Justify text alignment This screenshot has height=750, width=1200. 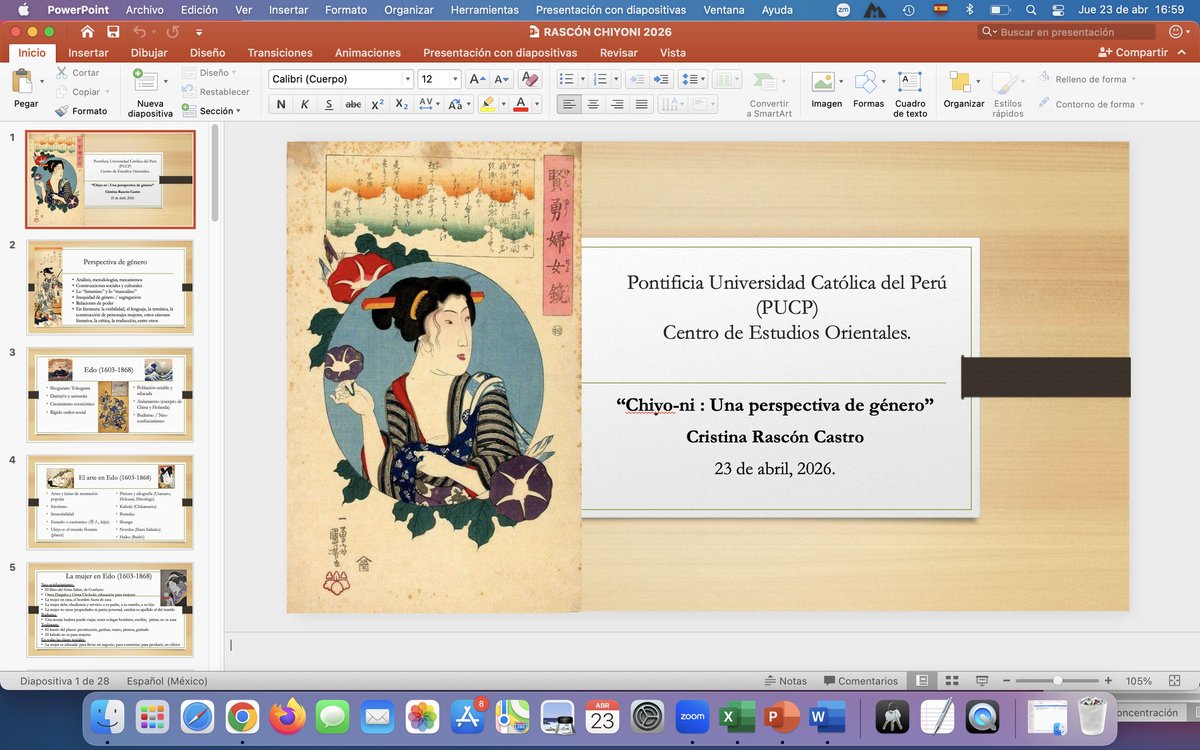pos(642,104)
